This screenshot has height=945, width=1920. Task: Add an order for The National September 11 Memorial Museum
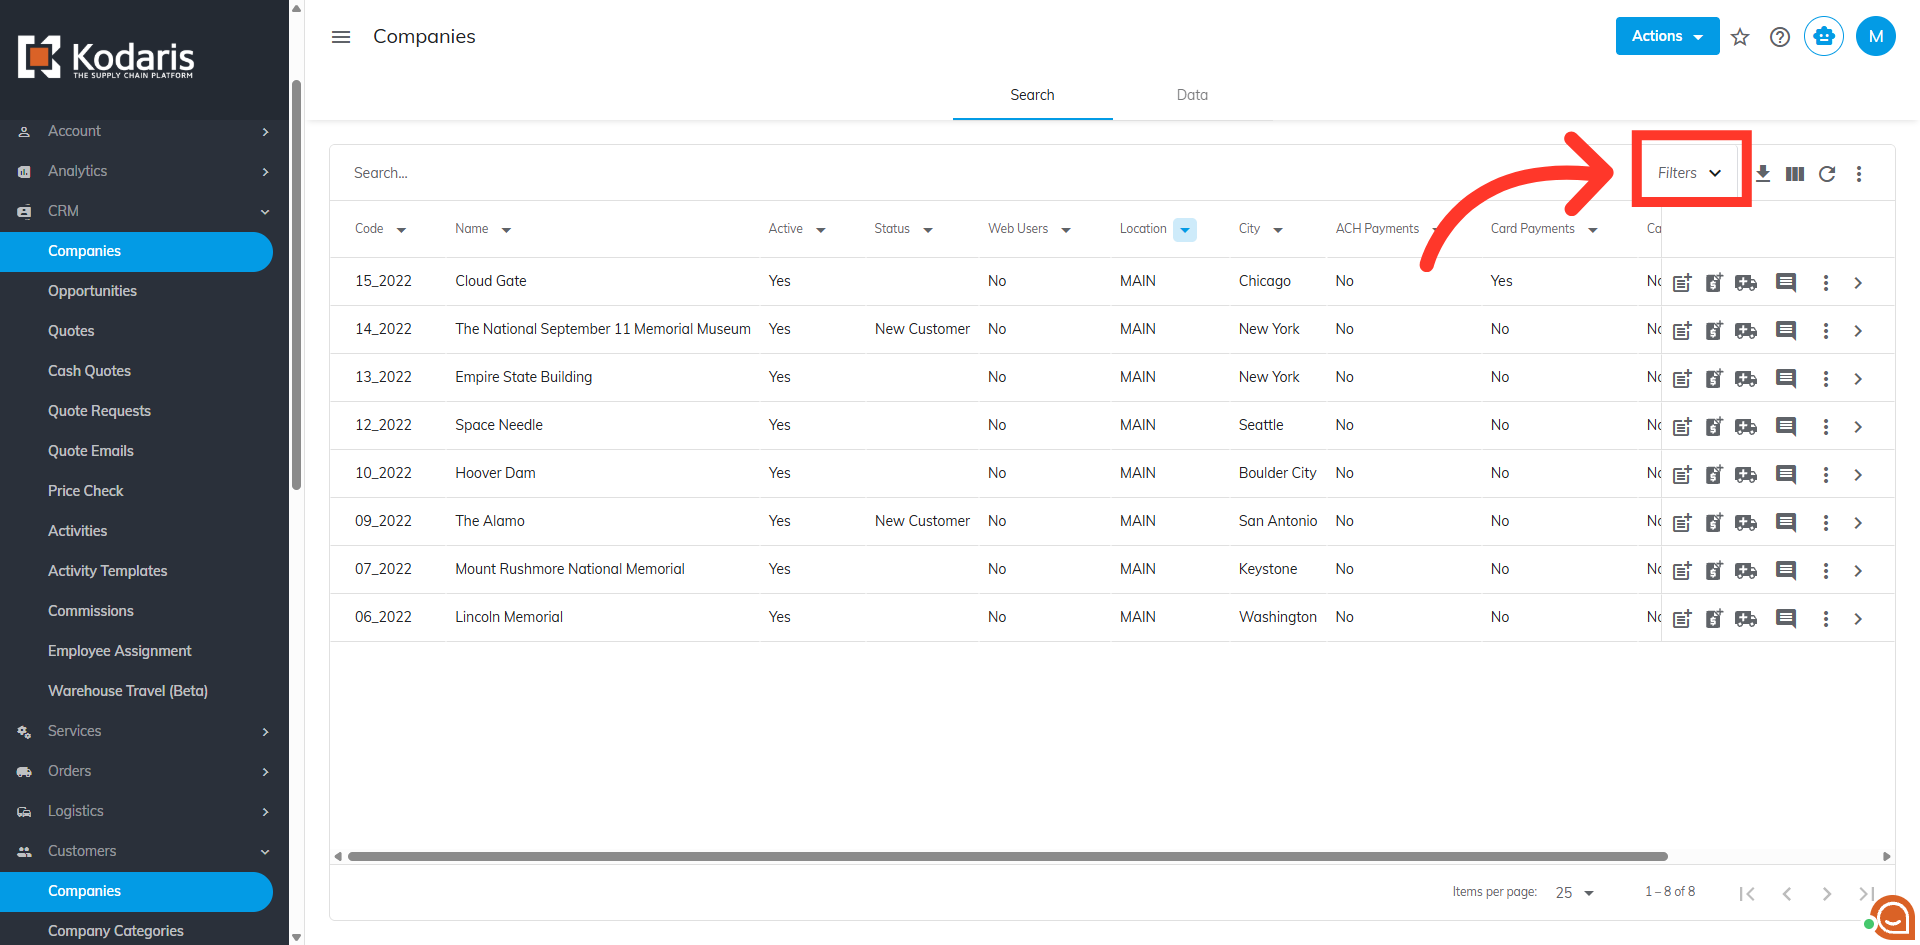click(x=1746, y=331)
